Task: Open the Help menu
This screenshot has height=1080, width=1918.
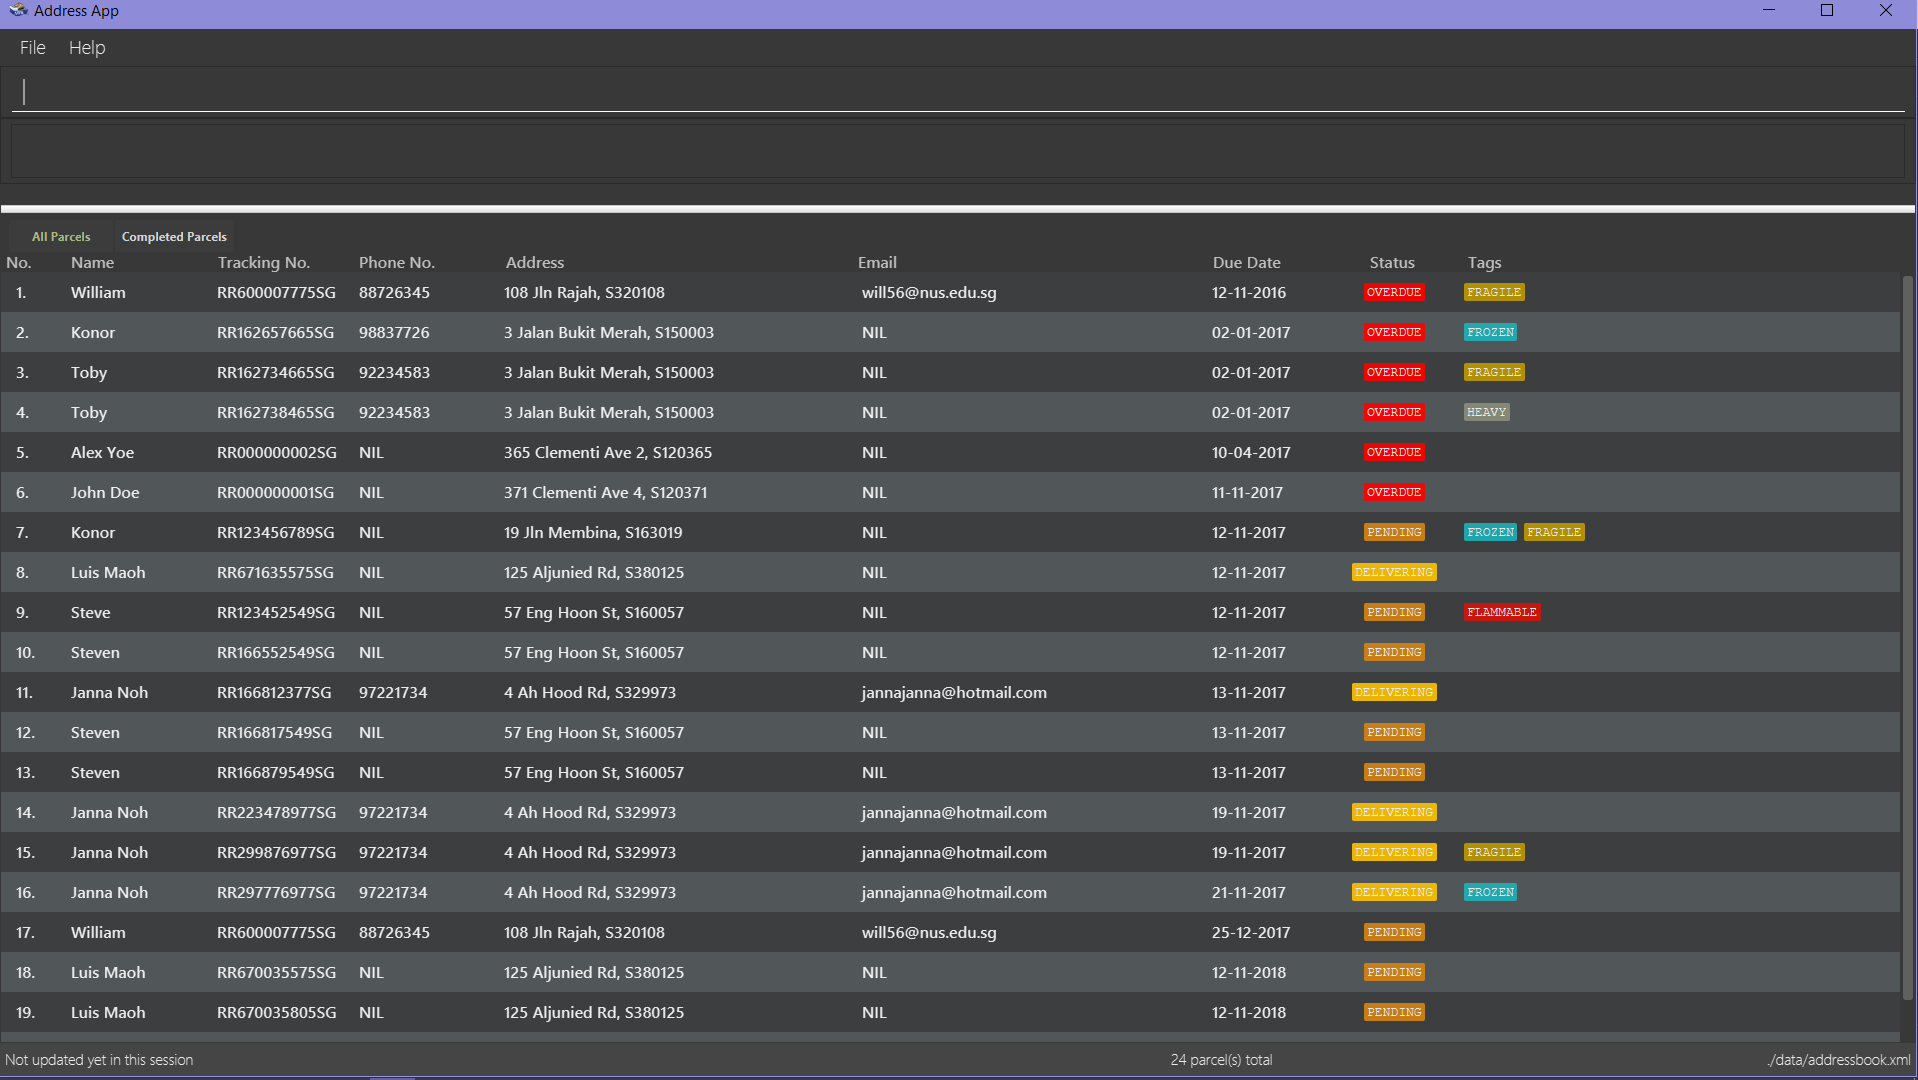Action: coord(87,48)
